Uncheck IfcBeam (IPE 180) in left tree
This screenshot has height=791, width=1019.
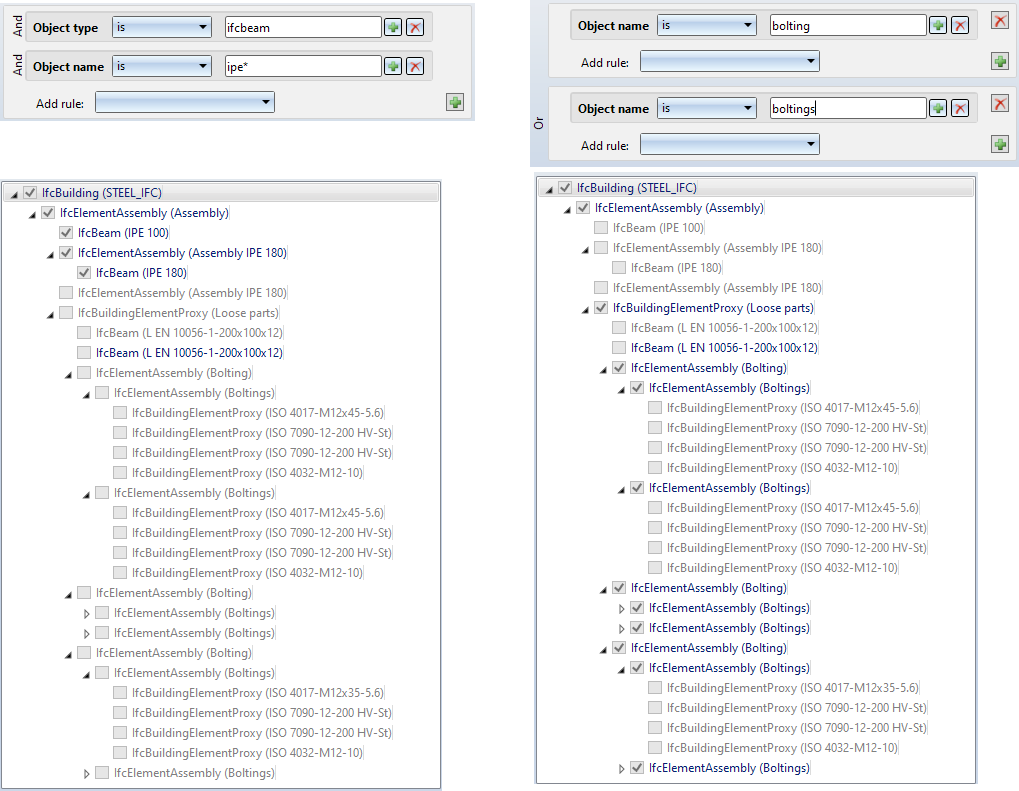pos(84,272)
